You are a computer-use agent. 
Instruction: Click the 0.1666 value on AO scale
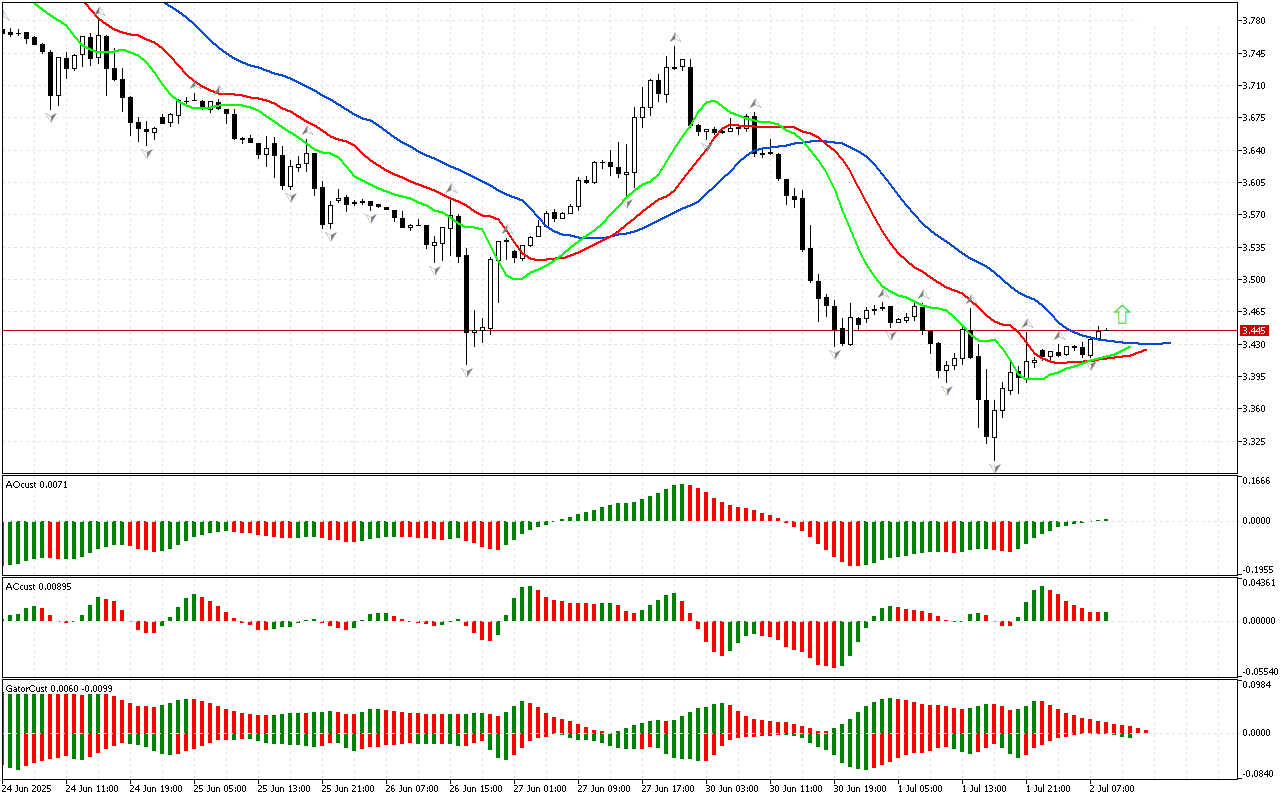[1256, 481]
